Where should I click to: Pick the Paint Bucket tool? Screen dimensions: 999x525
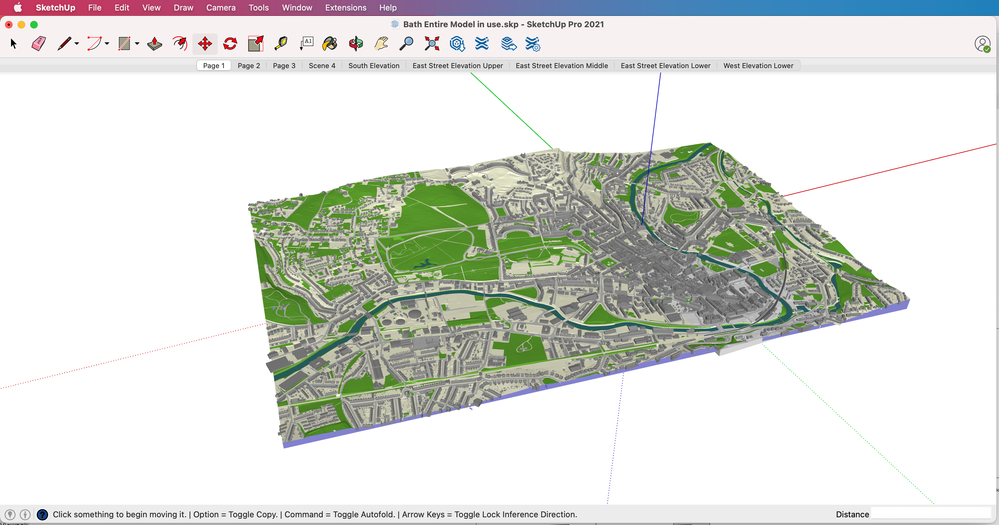[330, 43]
